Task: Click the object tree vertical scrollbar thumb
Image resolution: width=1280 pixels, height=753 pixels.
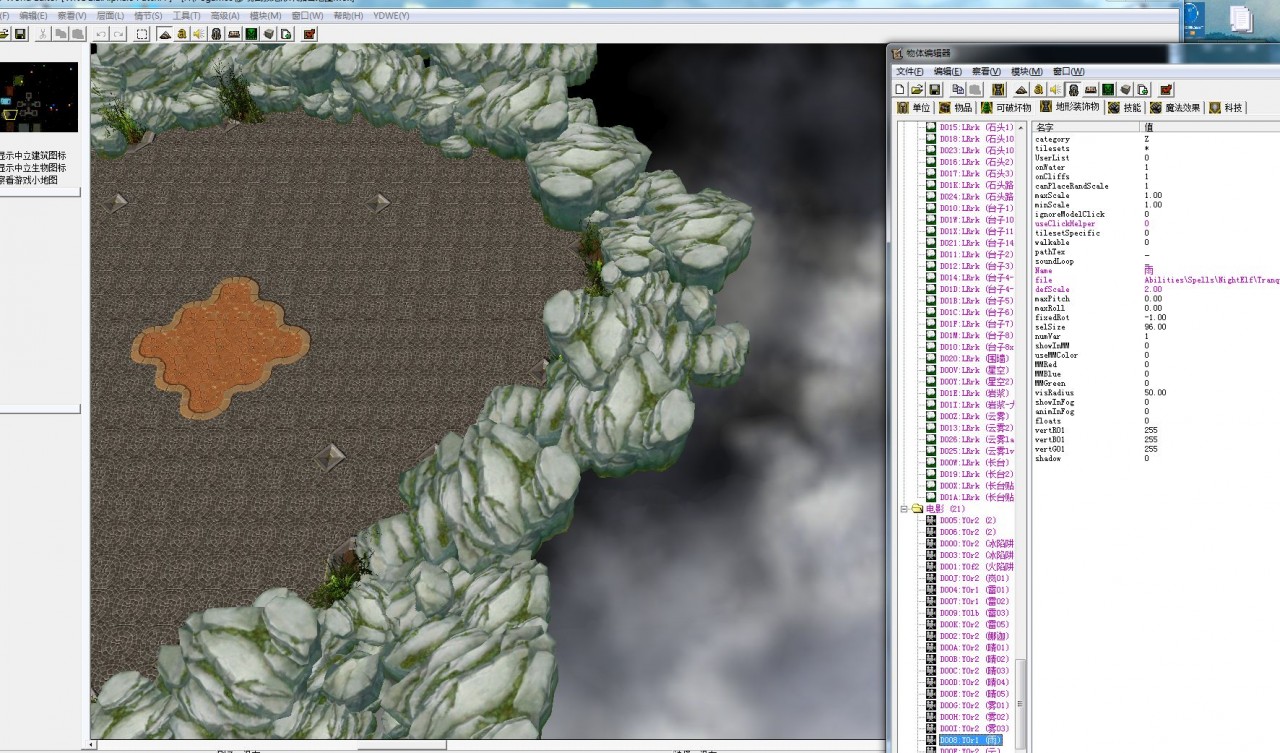Action: pyautogui.click(x=1021, y=702)
